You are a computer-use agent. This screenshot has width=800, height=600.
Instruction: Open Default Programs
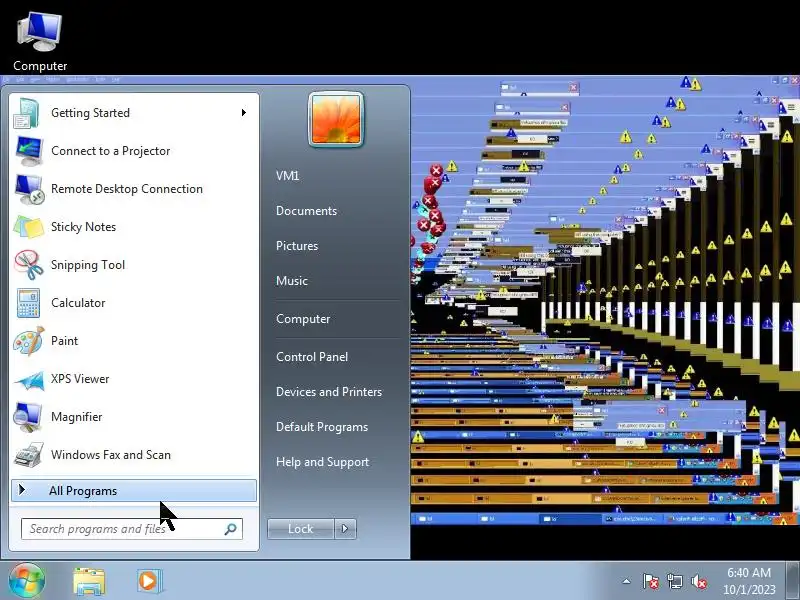(x=322, y=427)
